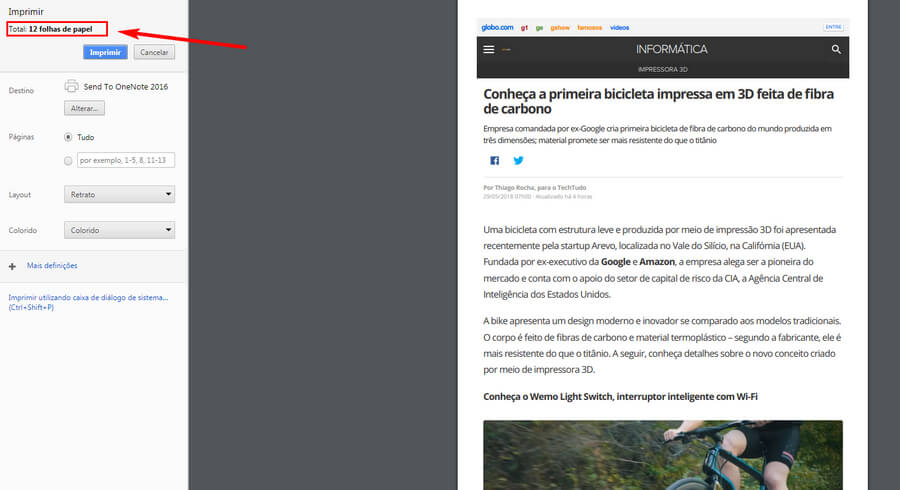Click the Imprimir button
This screenshot has height=490, width=900.
(x=105, y=52)
